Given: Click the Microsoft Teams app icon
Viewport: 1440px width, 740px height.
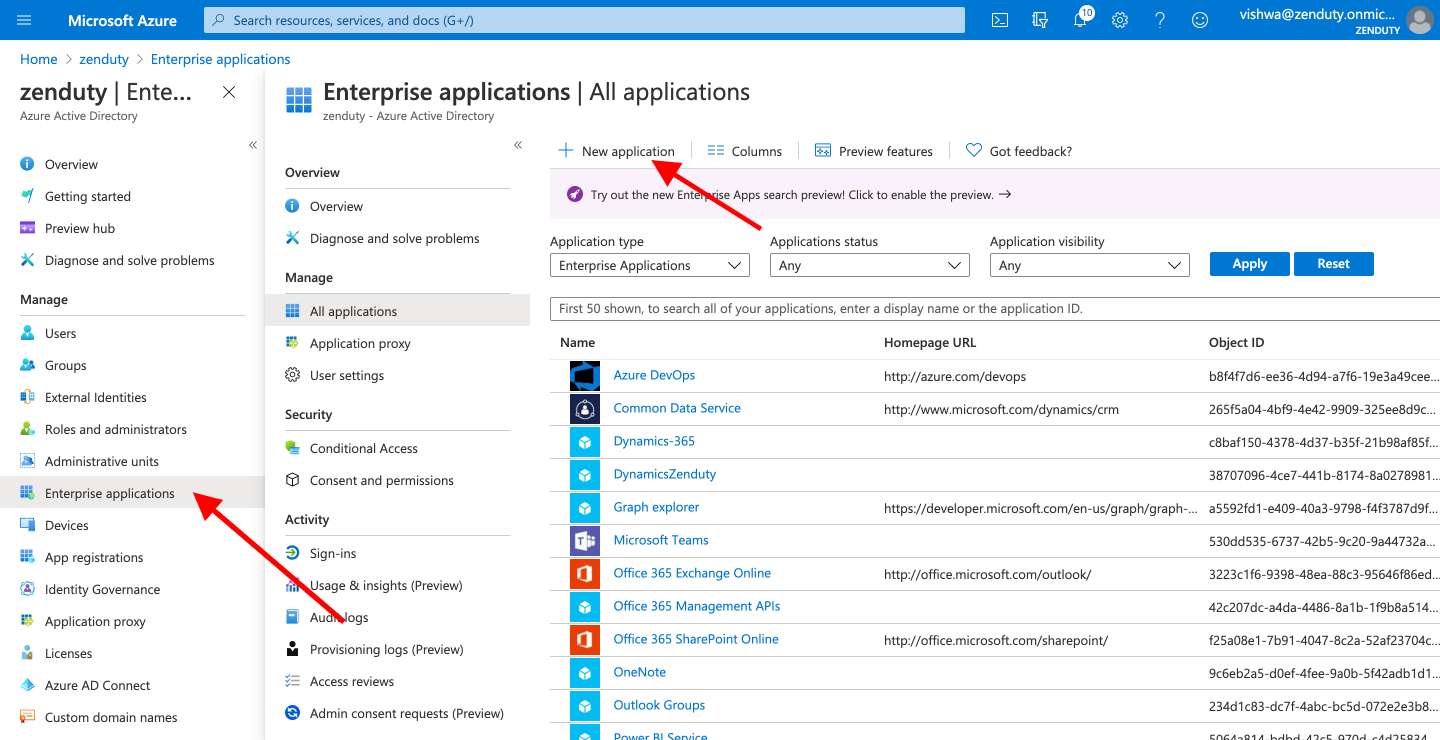Looking at the screenshot, I should 584,541.
